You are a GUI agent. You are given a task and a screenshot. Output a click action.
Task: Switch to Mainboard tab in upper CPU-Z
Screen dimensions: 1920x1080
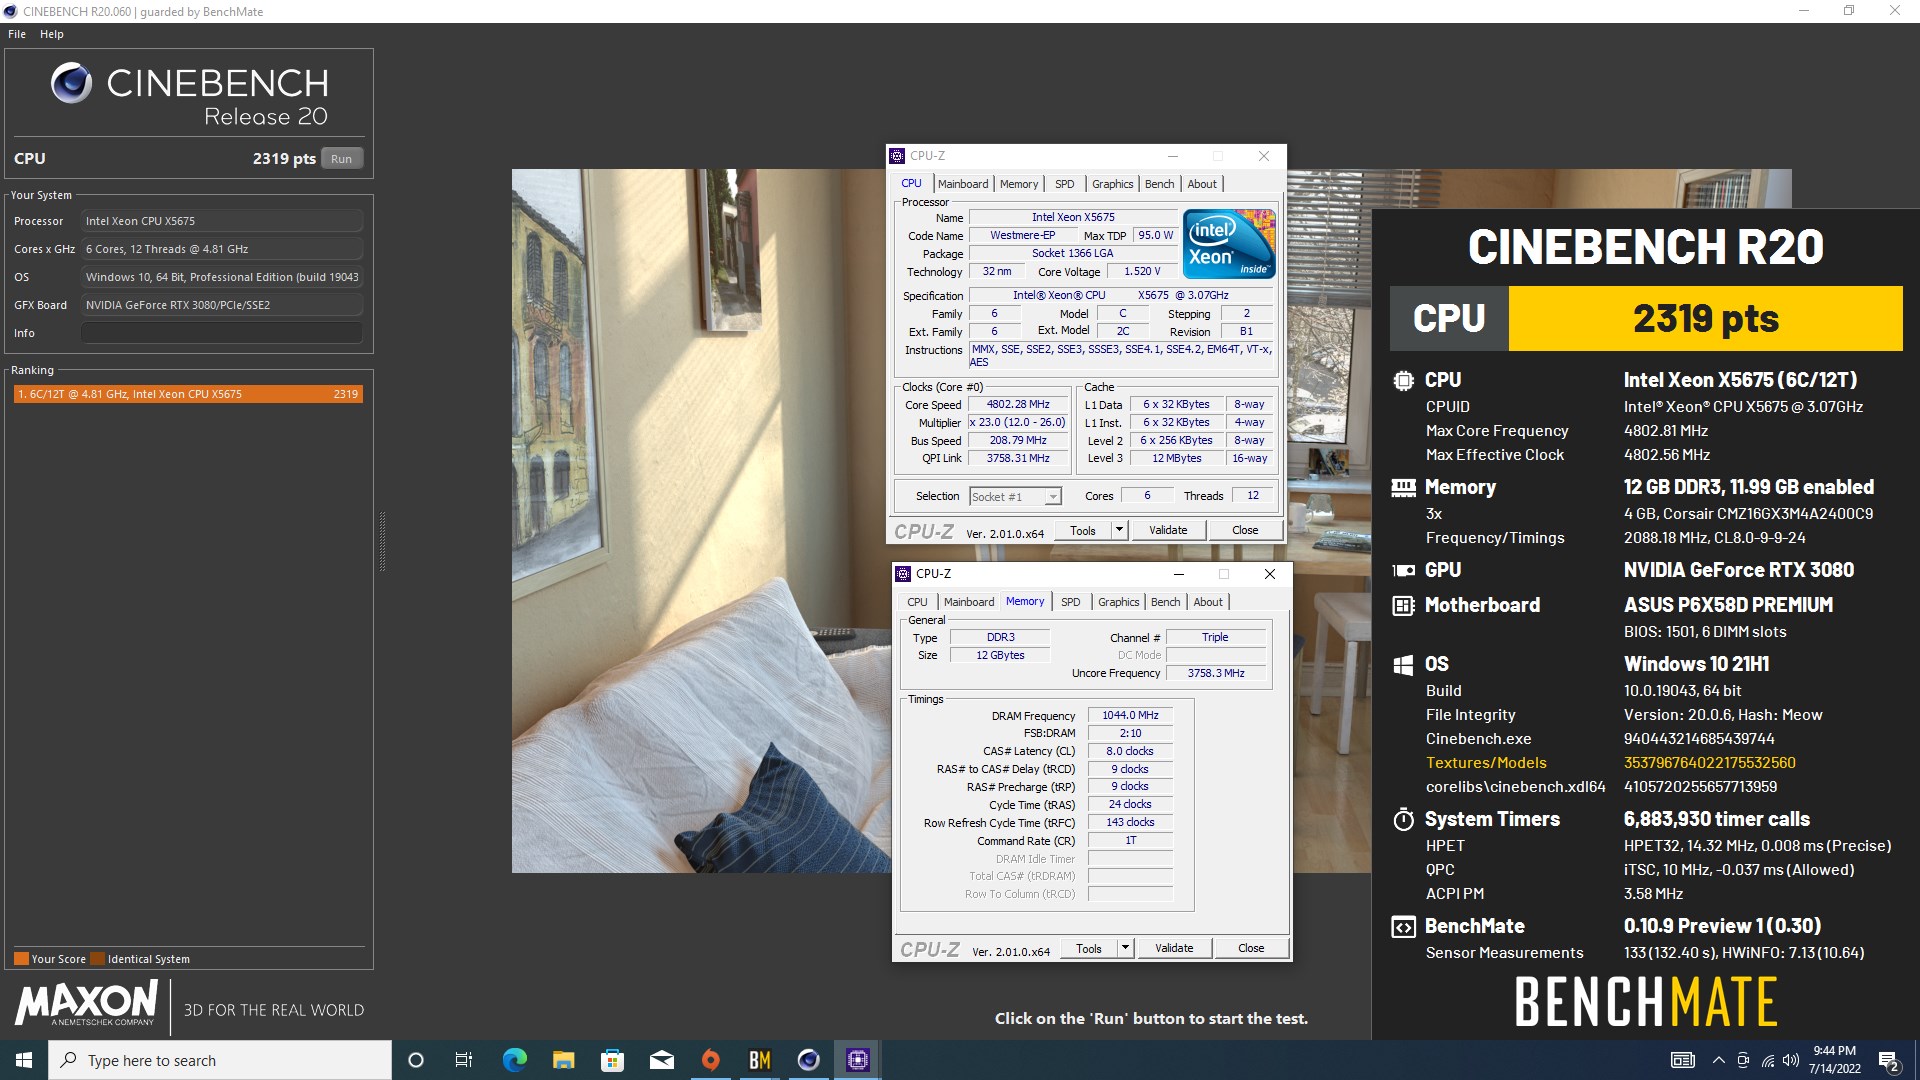tap(963, 184)
